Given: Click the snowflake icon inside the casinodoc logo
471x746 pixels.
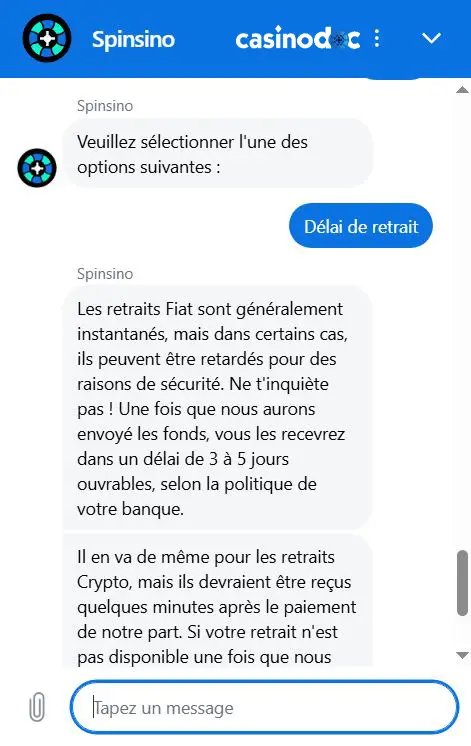Looking at the screenshot, I should (x=339, y=40).
